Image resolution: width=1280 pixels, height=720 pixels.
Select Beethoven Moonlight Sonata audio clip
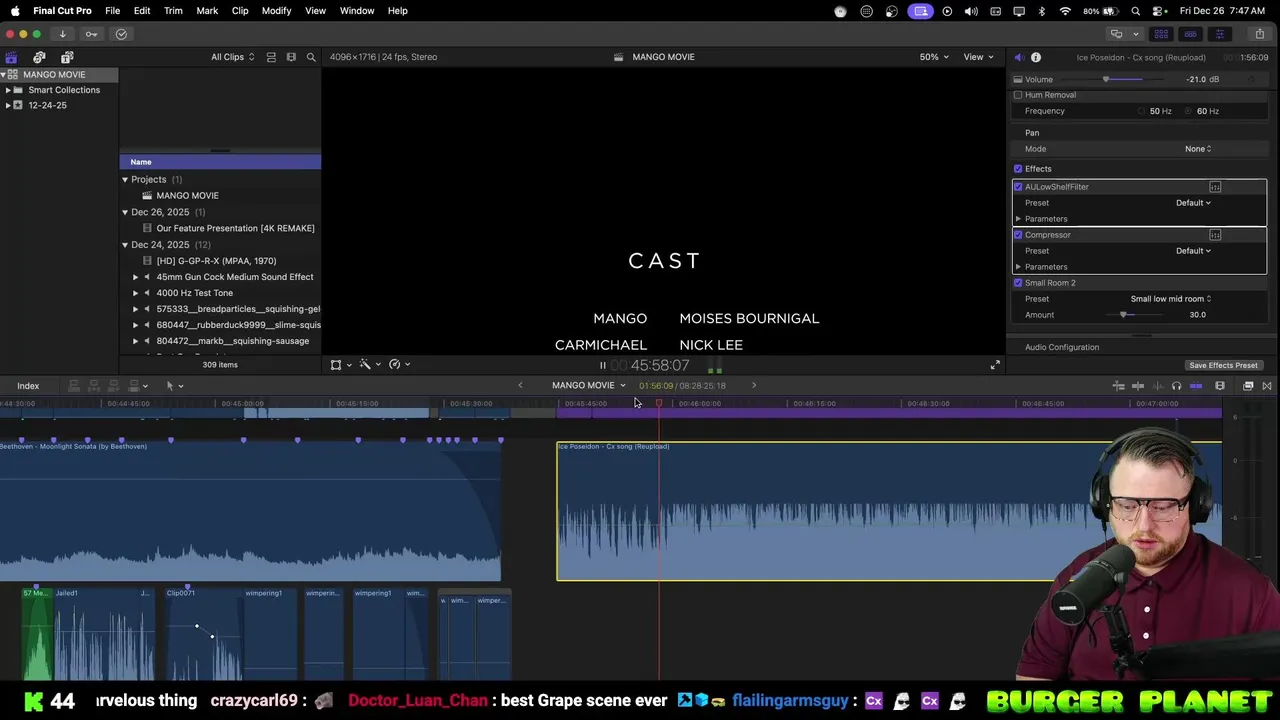(250, 511)
